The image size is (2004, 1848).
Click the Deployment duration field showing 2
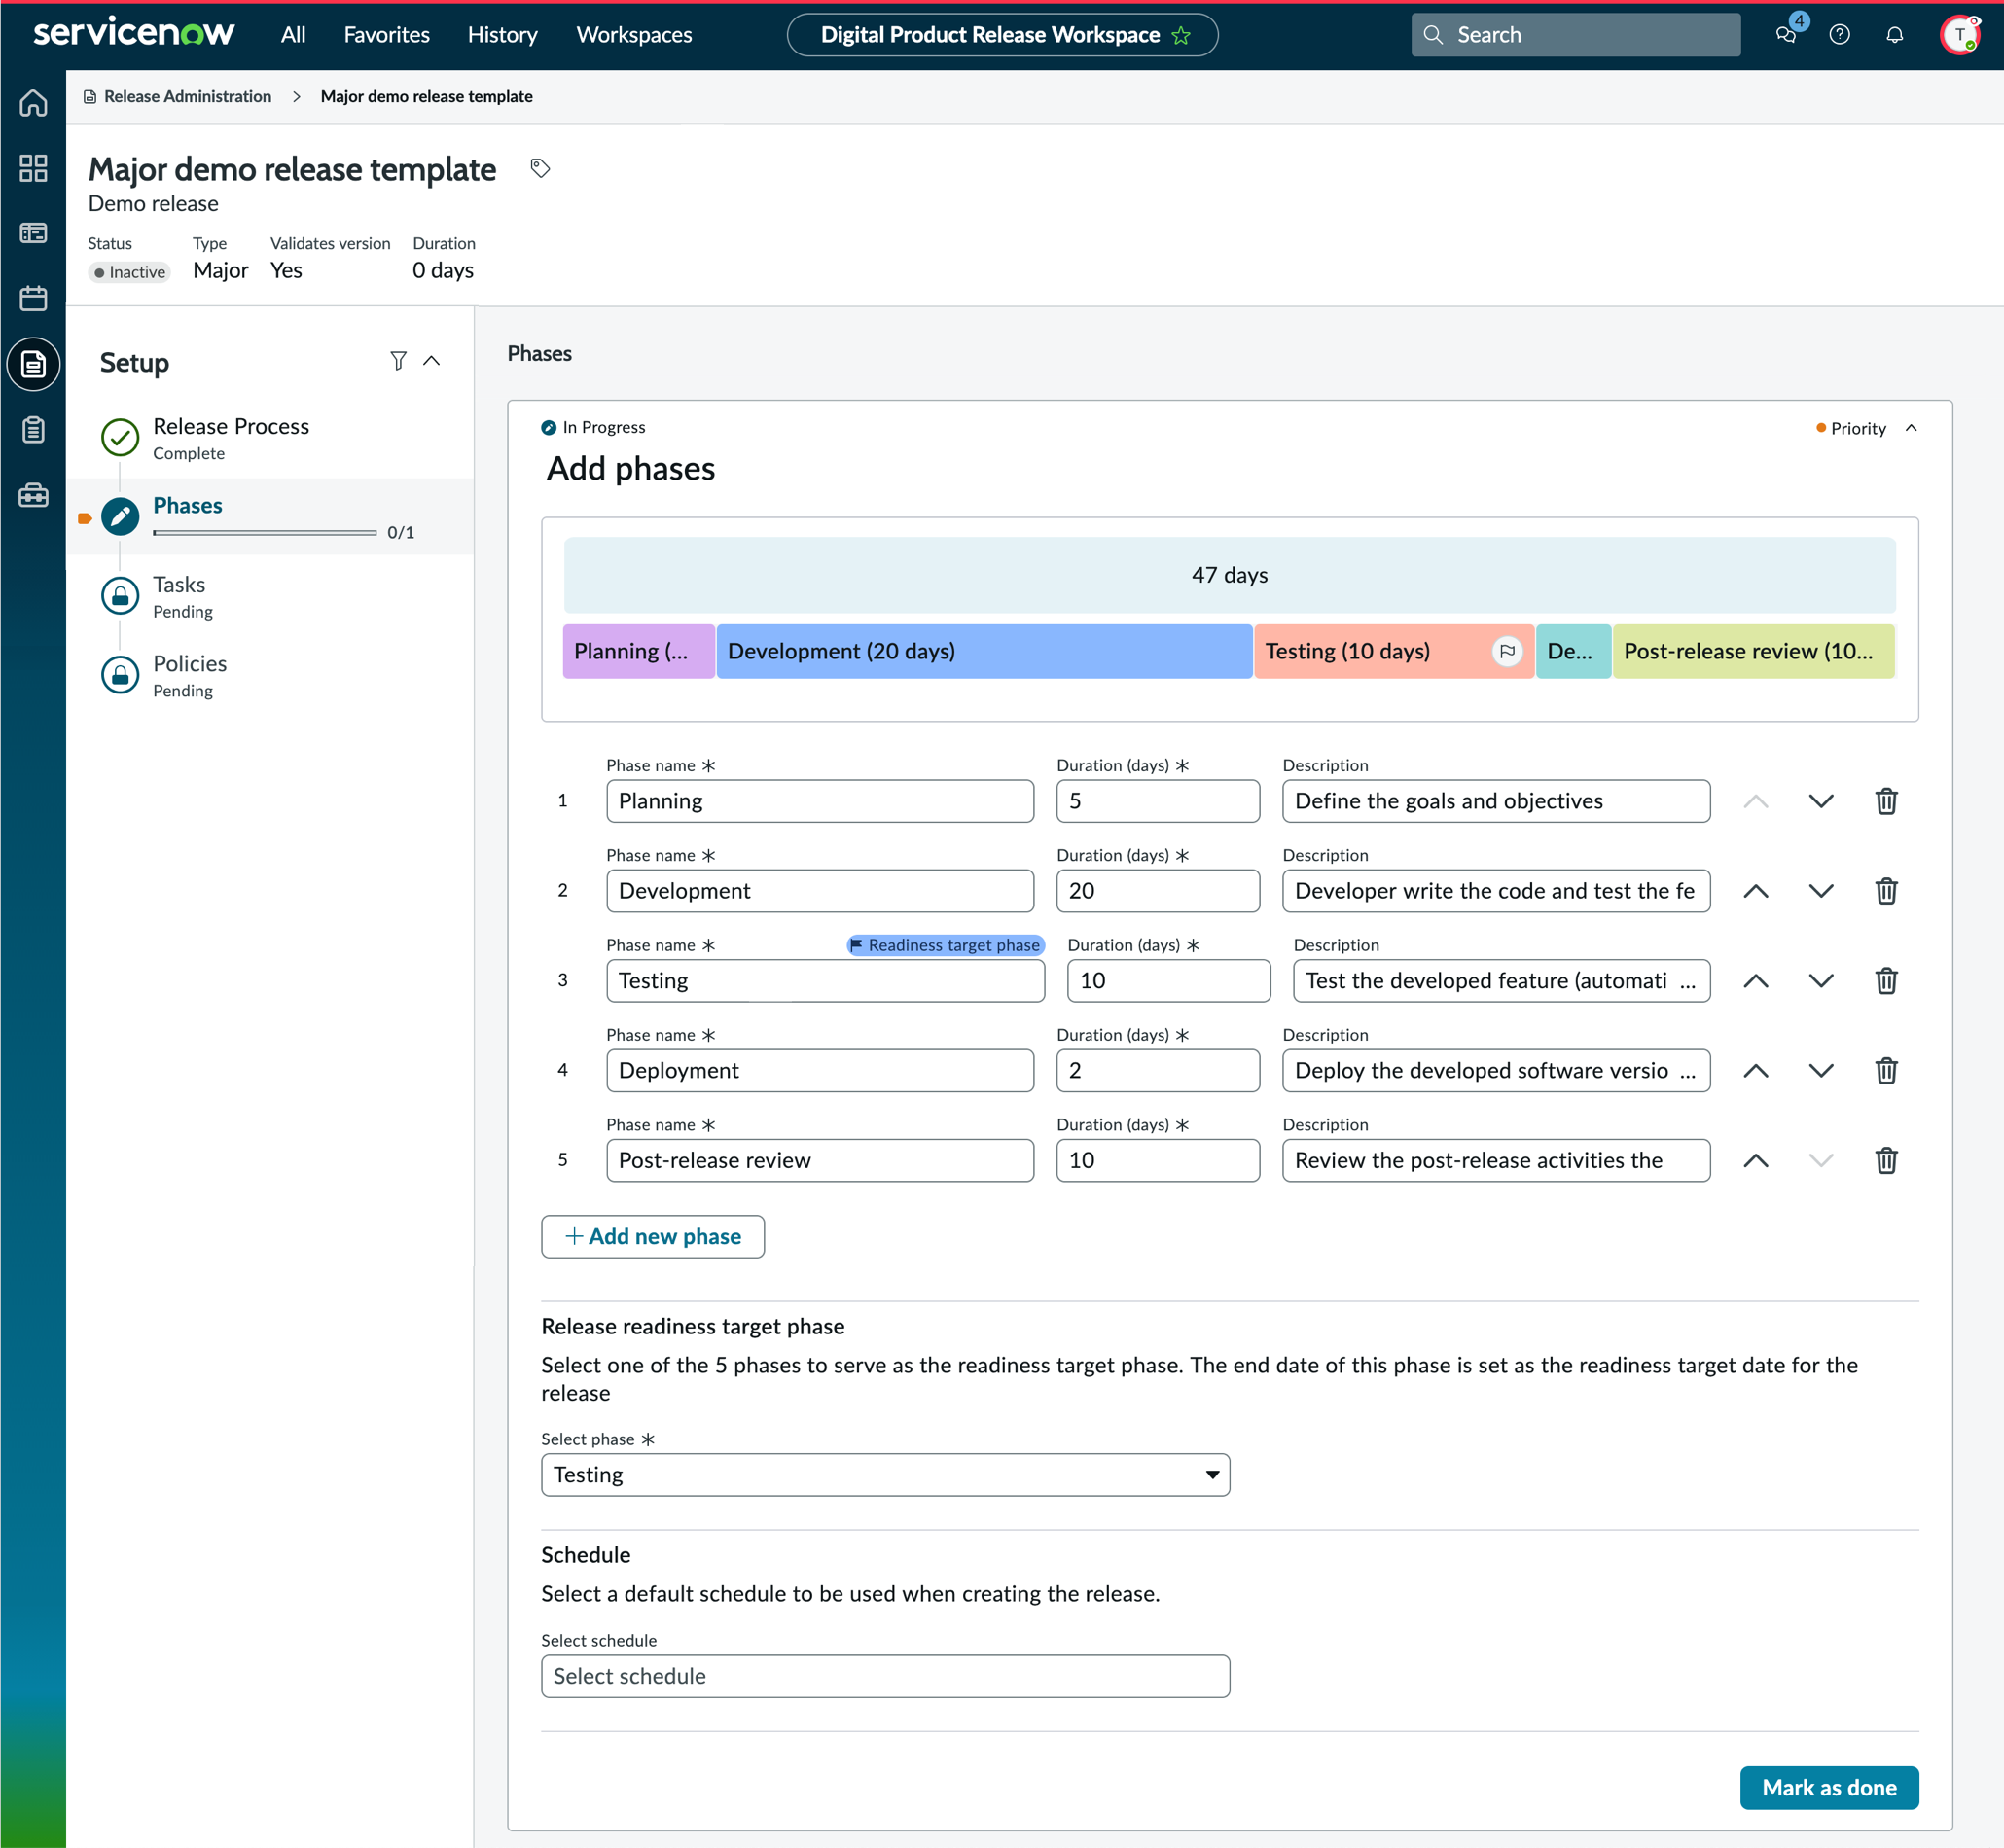point(1158,1071)
